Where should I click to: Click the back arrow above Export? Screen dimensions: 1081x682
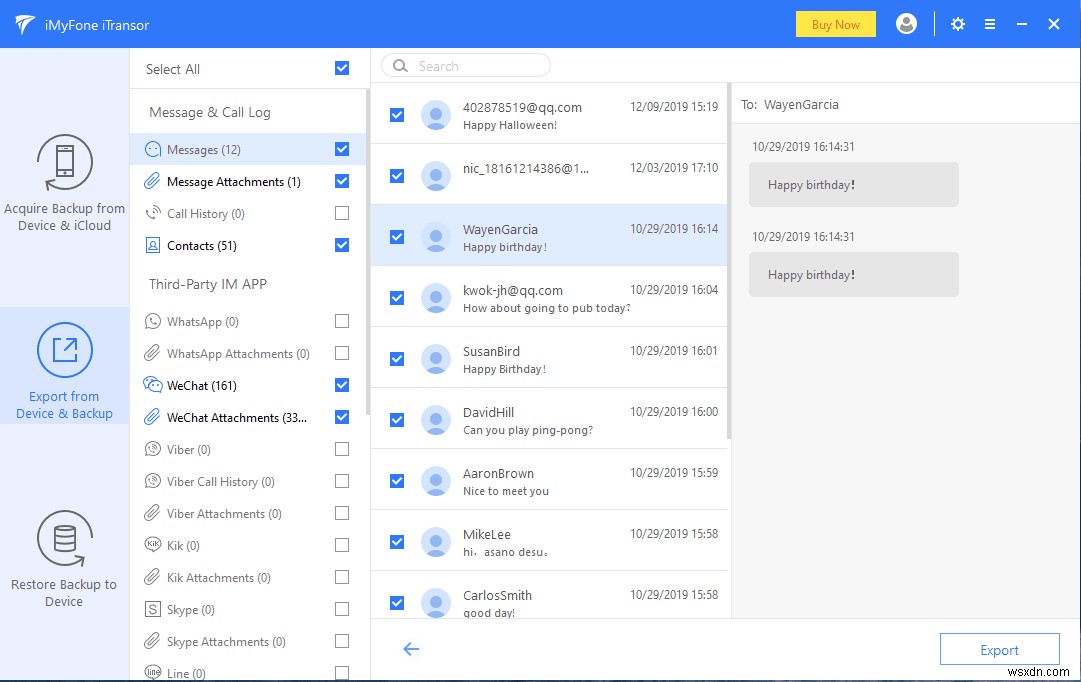tap(410, 648)
